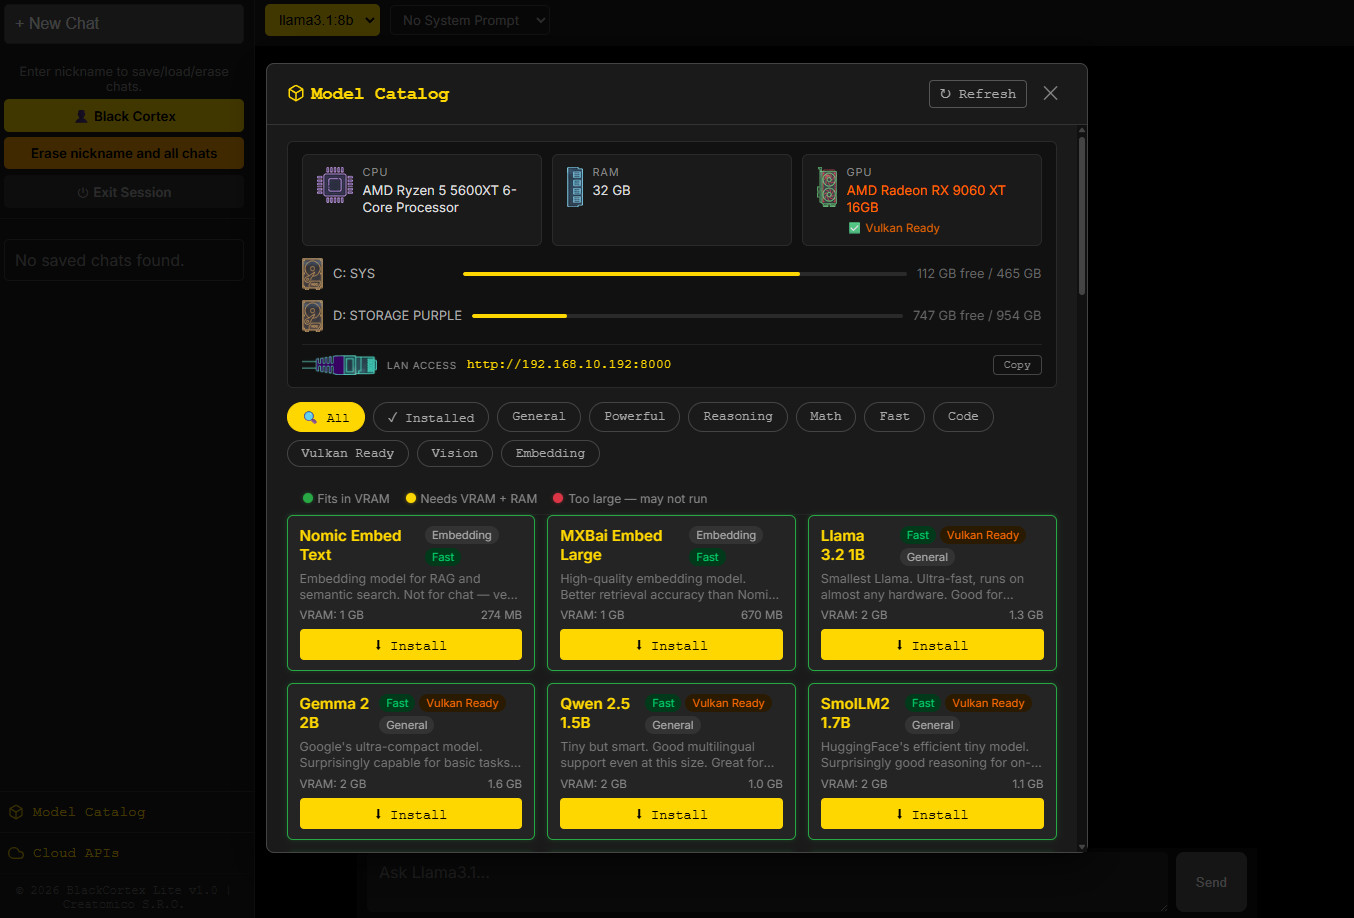Click the Embedding tag on Nomic Embed Text
This screenshot has height=918, width=1354.
point(462,535)
